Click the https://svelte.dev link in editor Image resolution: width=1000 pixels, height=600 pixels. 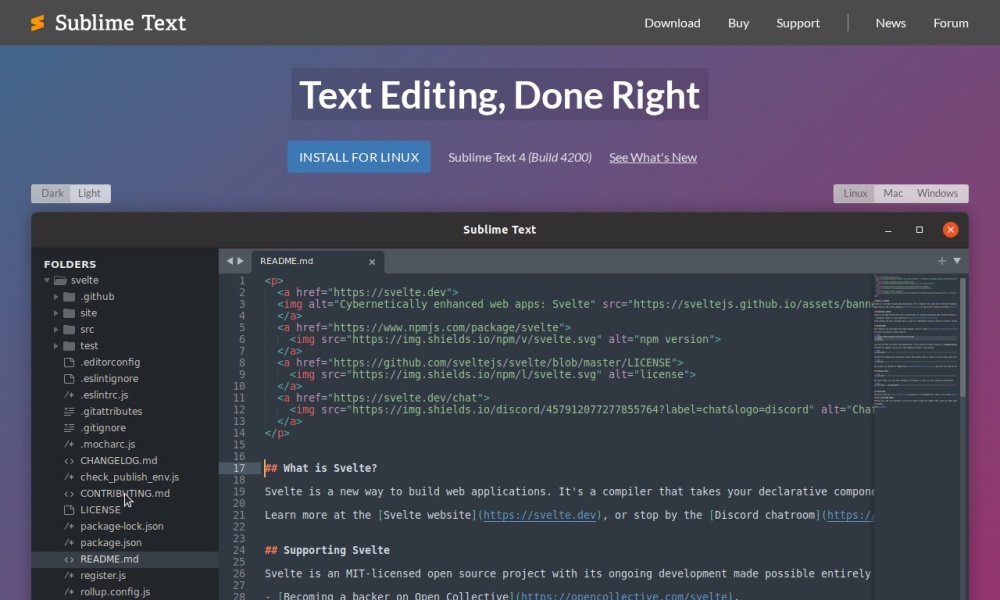point(540,515)
